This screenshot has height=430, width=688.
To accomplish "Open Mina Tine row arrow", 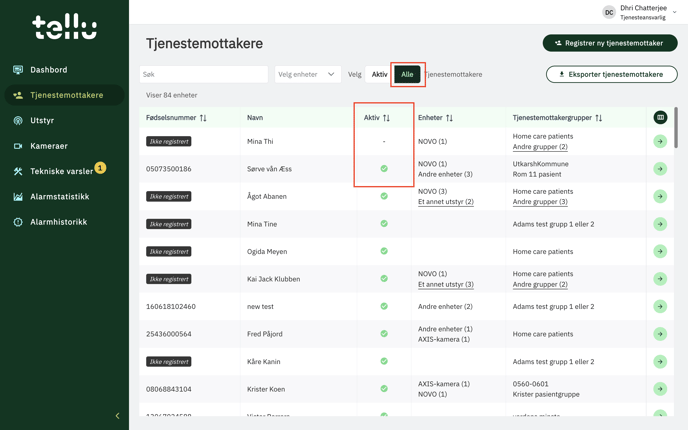I will (x=660, y=224).
